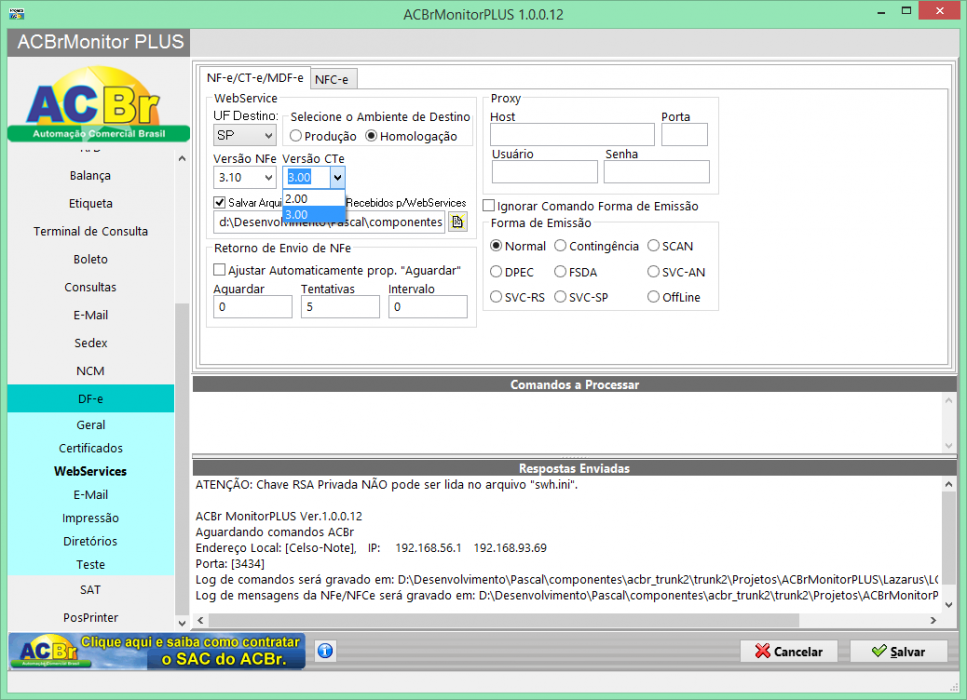Open the top-level E-Mail section

[x=91, y=315]
